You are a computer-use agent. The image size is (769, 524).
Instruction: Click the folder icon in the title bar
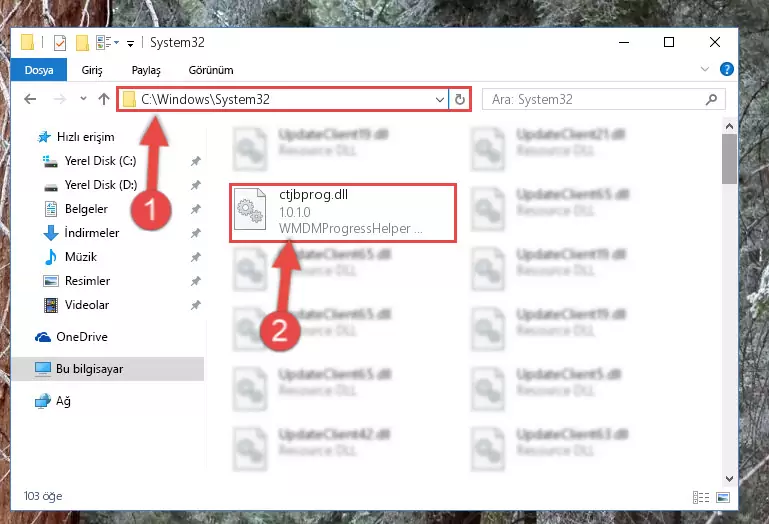[27, 42]
